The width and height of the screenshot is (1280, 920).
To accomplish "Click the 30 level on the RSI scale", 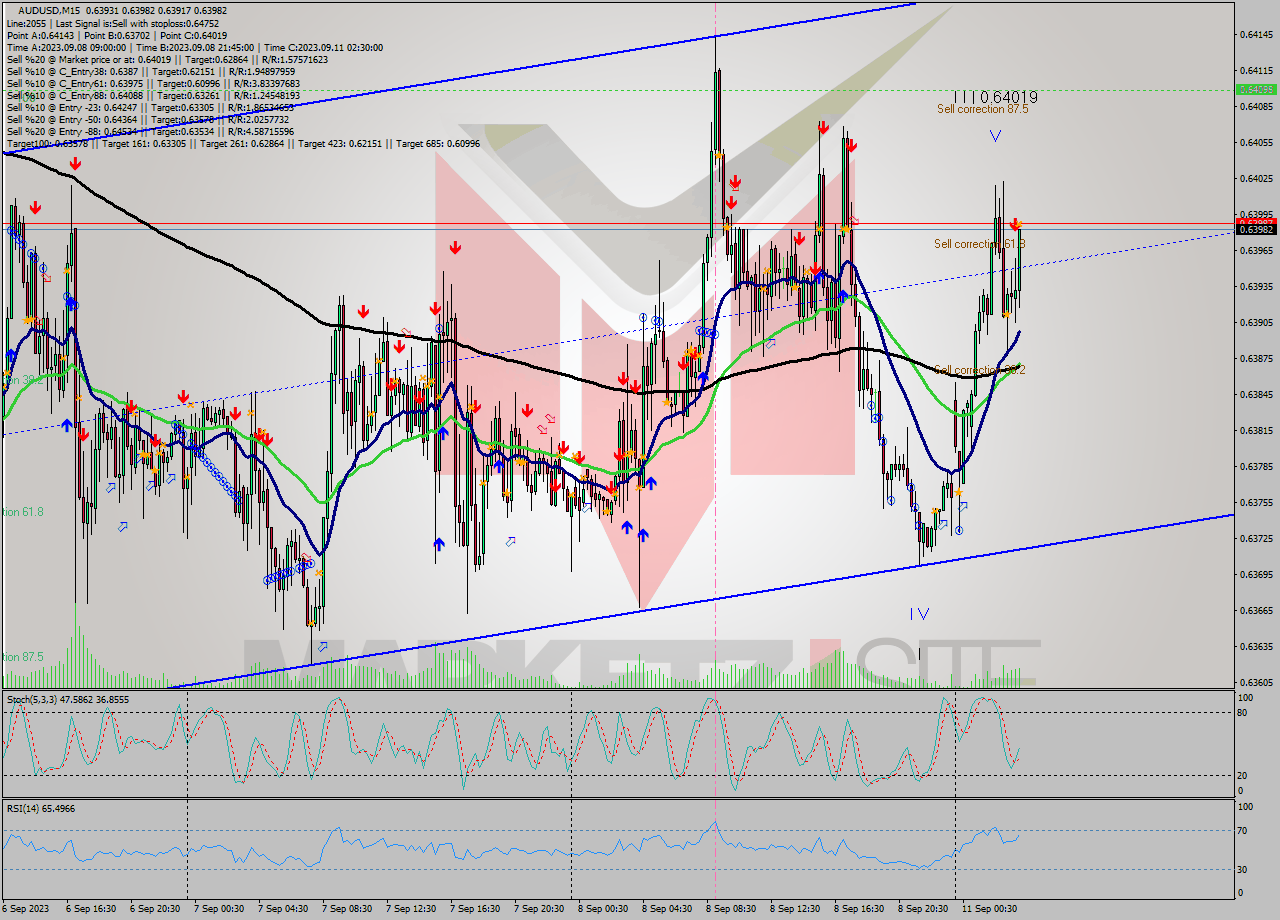I will (x=1241, y=868).
